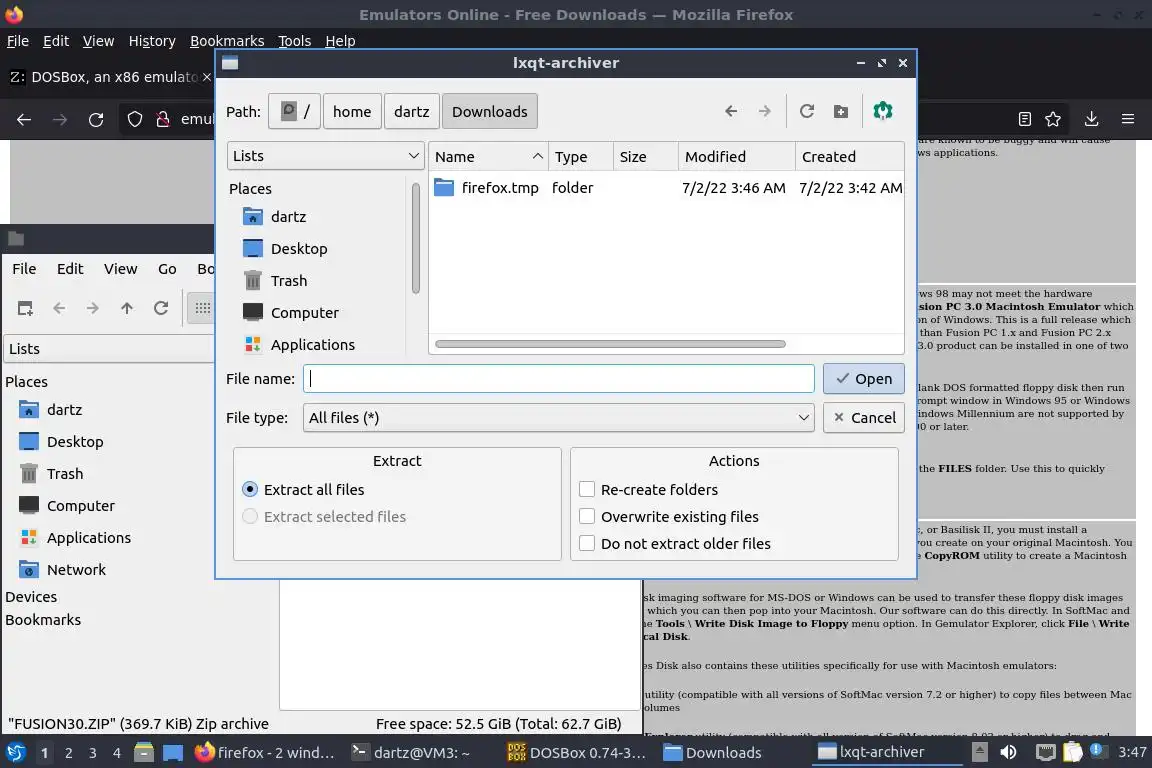Switch to DOSBox 0.74-3 taskbar window
Image resolution: width=1152 pixels, height=768 pixels.
[x=577, y=752]
